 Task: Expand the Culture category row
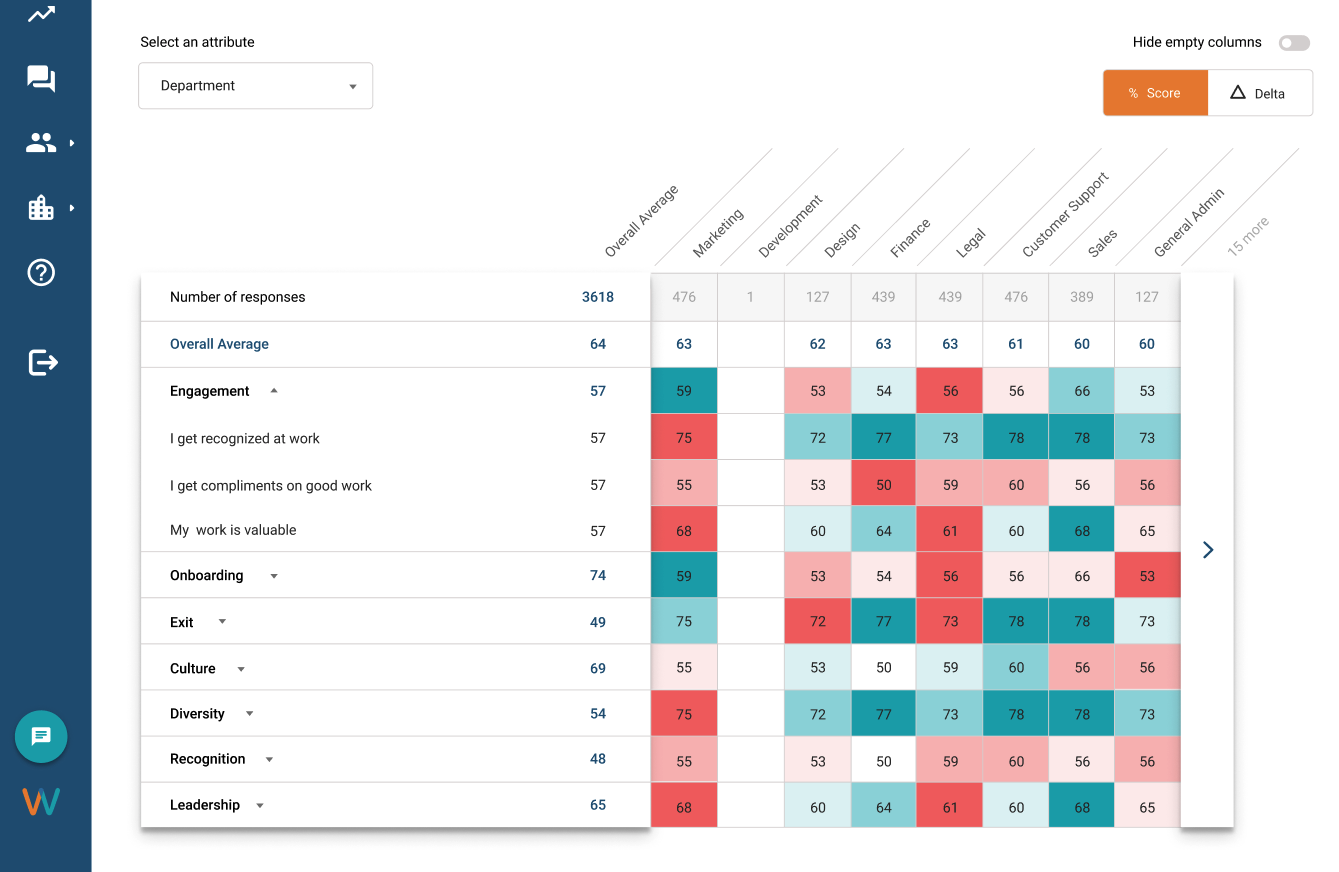coord(241,669)
